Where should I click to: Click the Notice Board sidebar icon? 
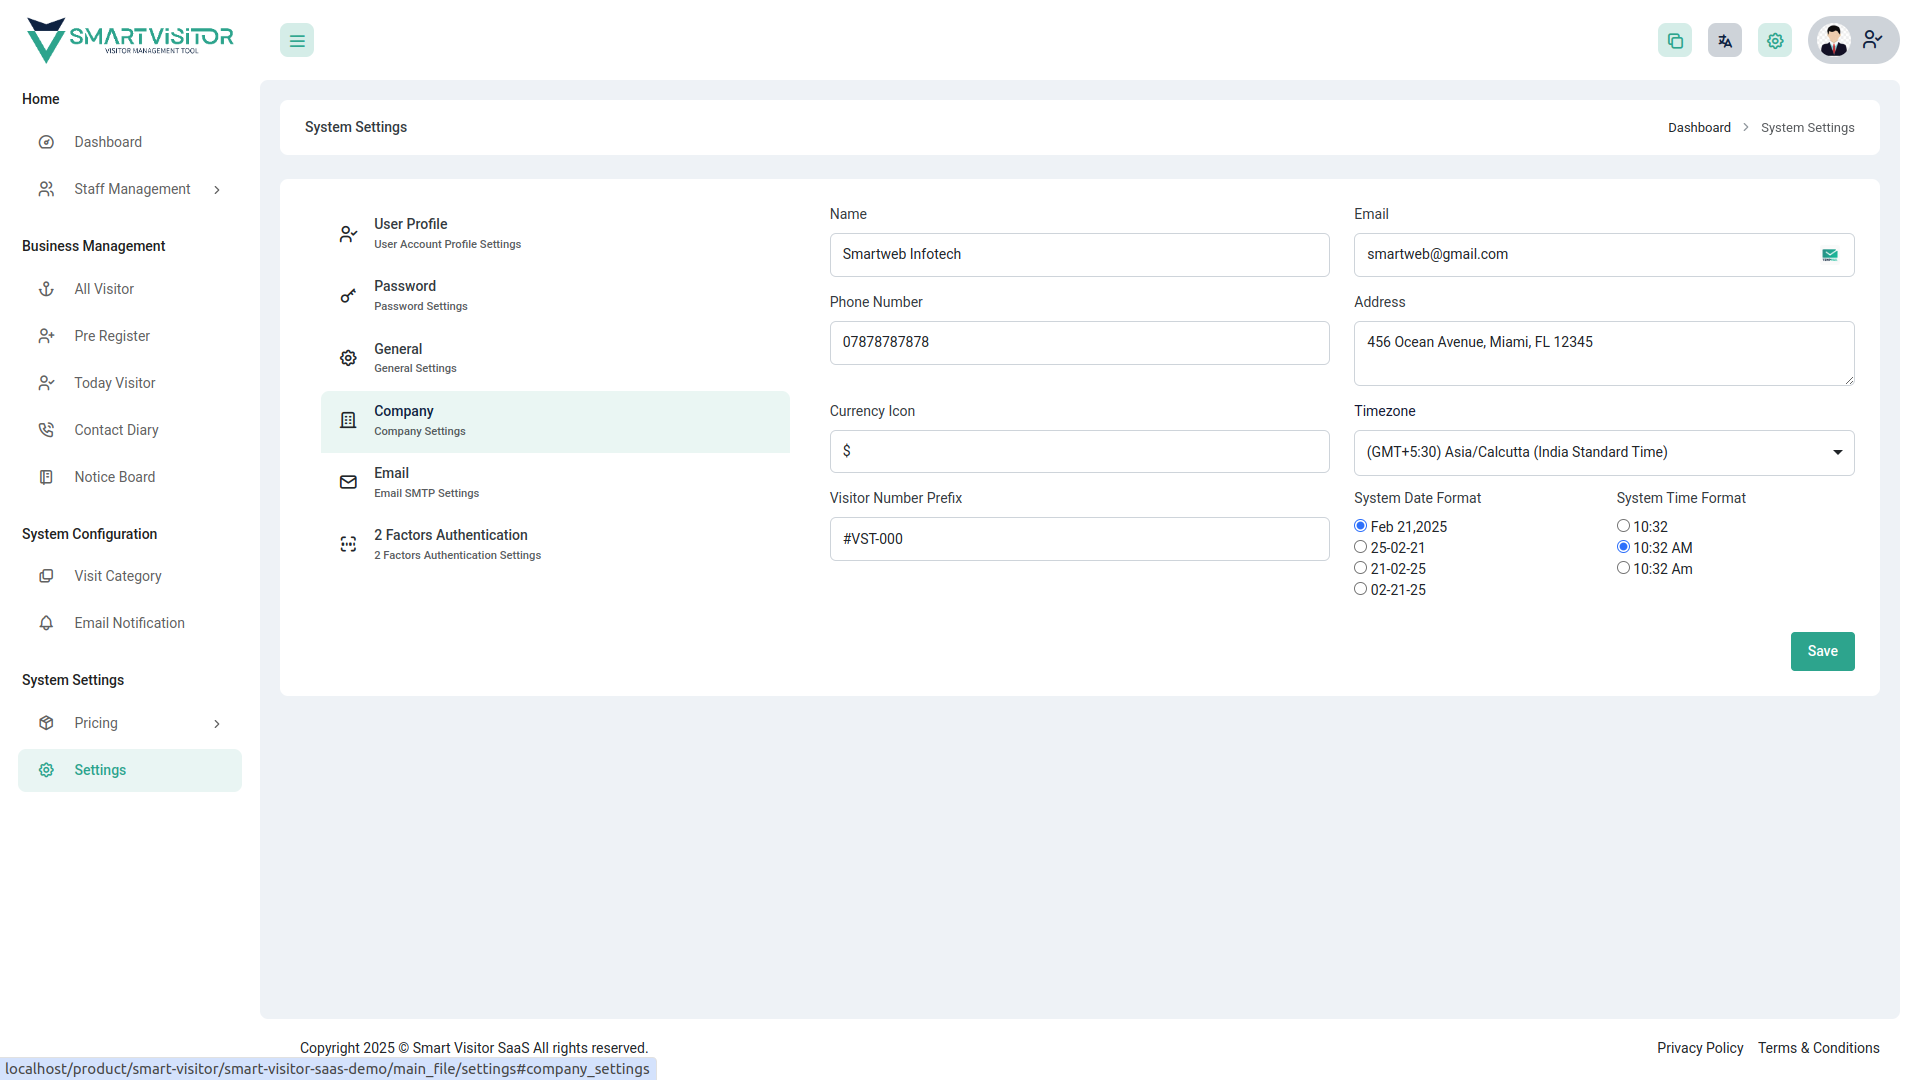[46, 477]
